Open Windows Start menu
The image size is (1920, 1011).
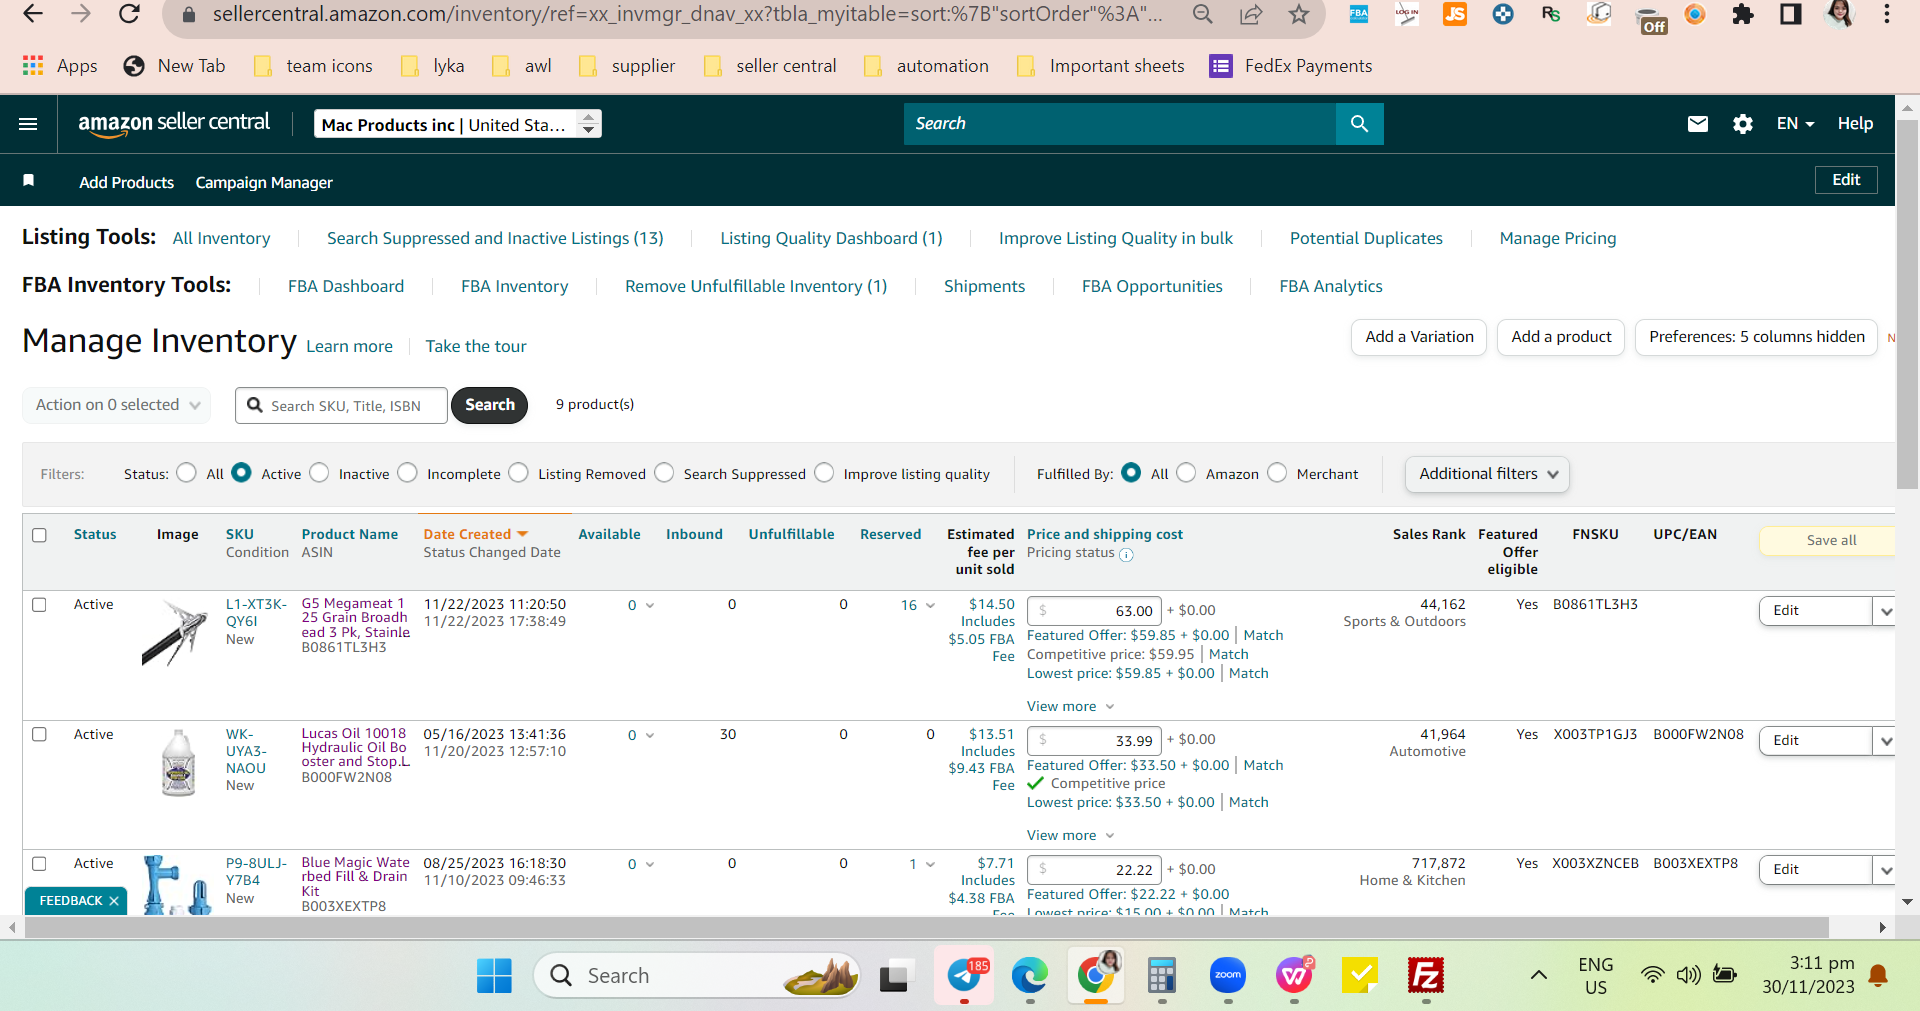coord(494,975)
